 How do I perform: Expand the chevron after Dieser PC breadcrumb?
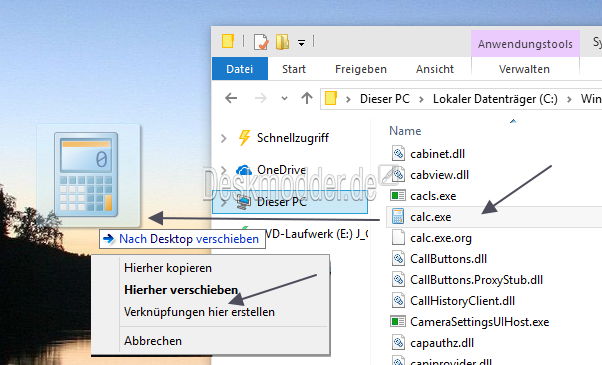421,99
